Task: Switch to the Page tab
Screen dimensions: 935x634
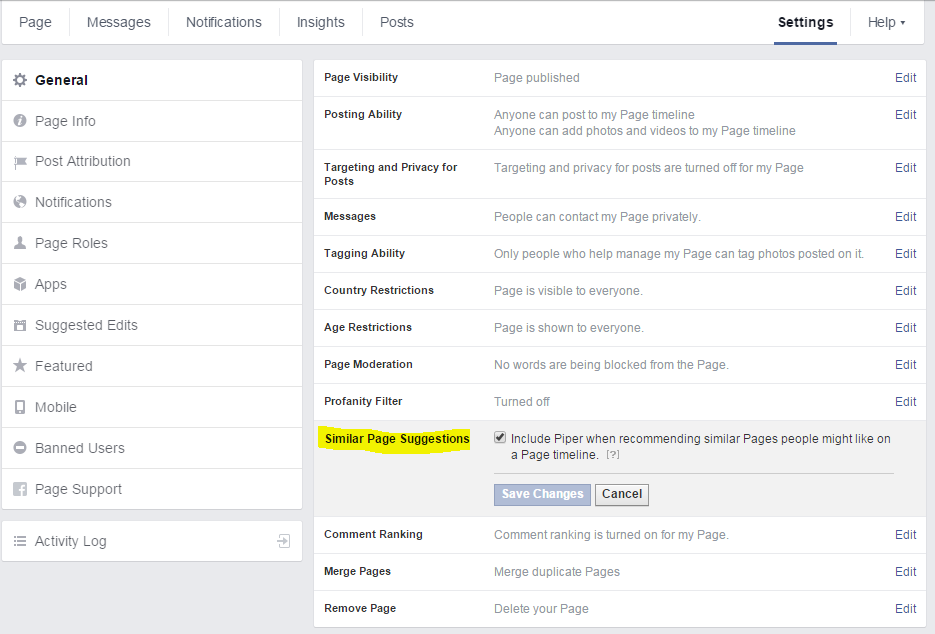Action: pyautogui.click(x=35, y=23)
